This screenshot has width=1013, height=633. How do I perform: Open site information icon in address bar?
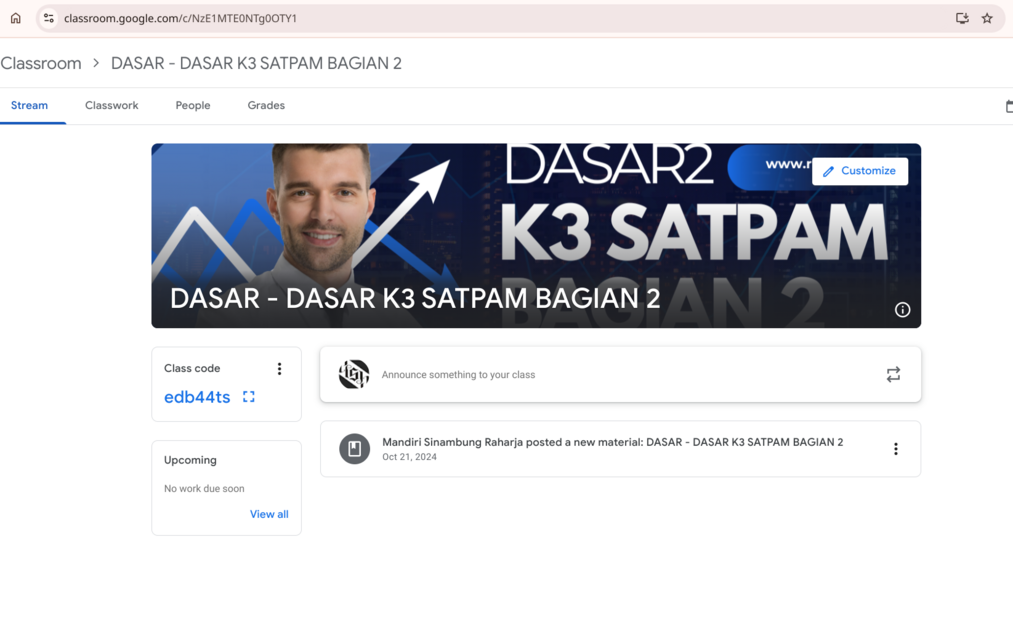tap(48, 18)
